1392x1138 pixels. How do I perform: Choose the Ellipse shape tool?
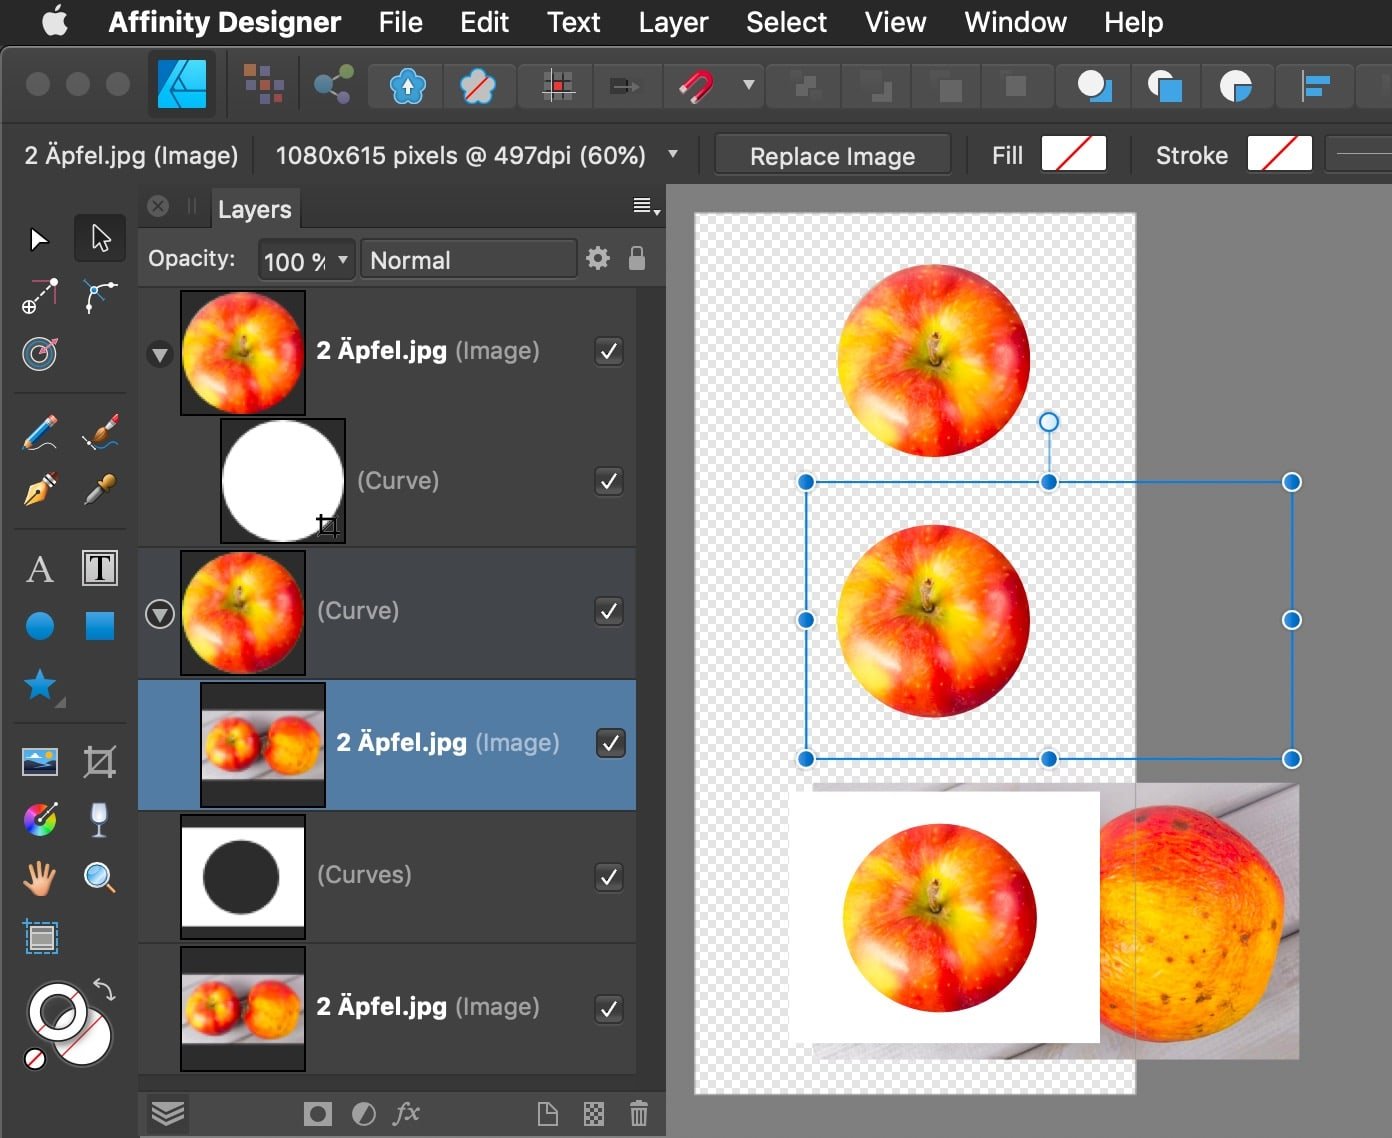[x=40, y=627]
